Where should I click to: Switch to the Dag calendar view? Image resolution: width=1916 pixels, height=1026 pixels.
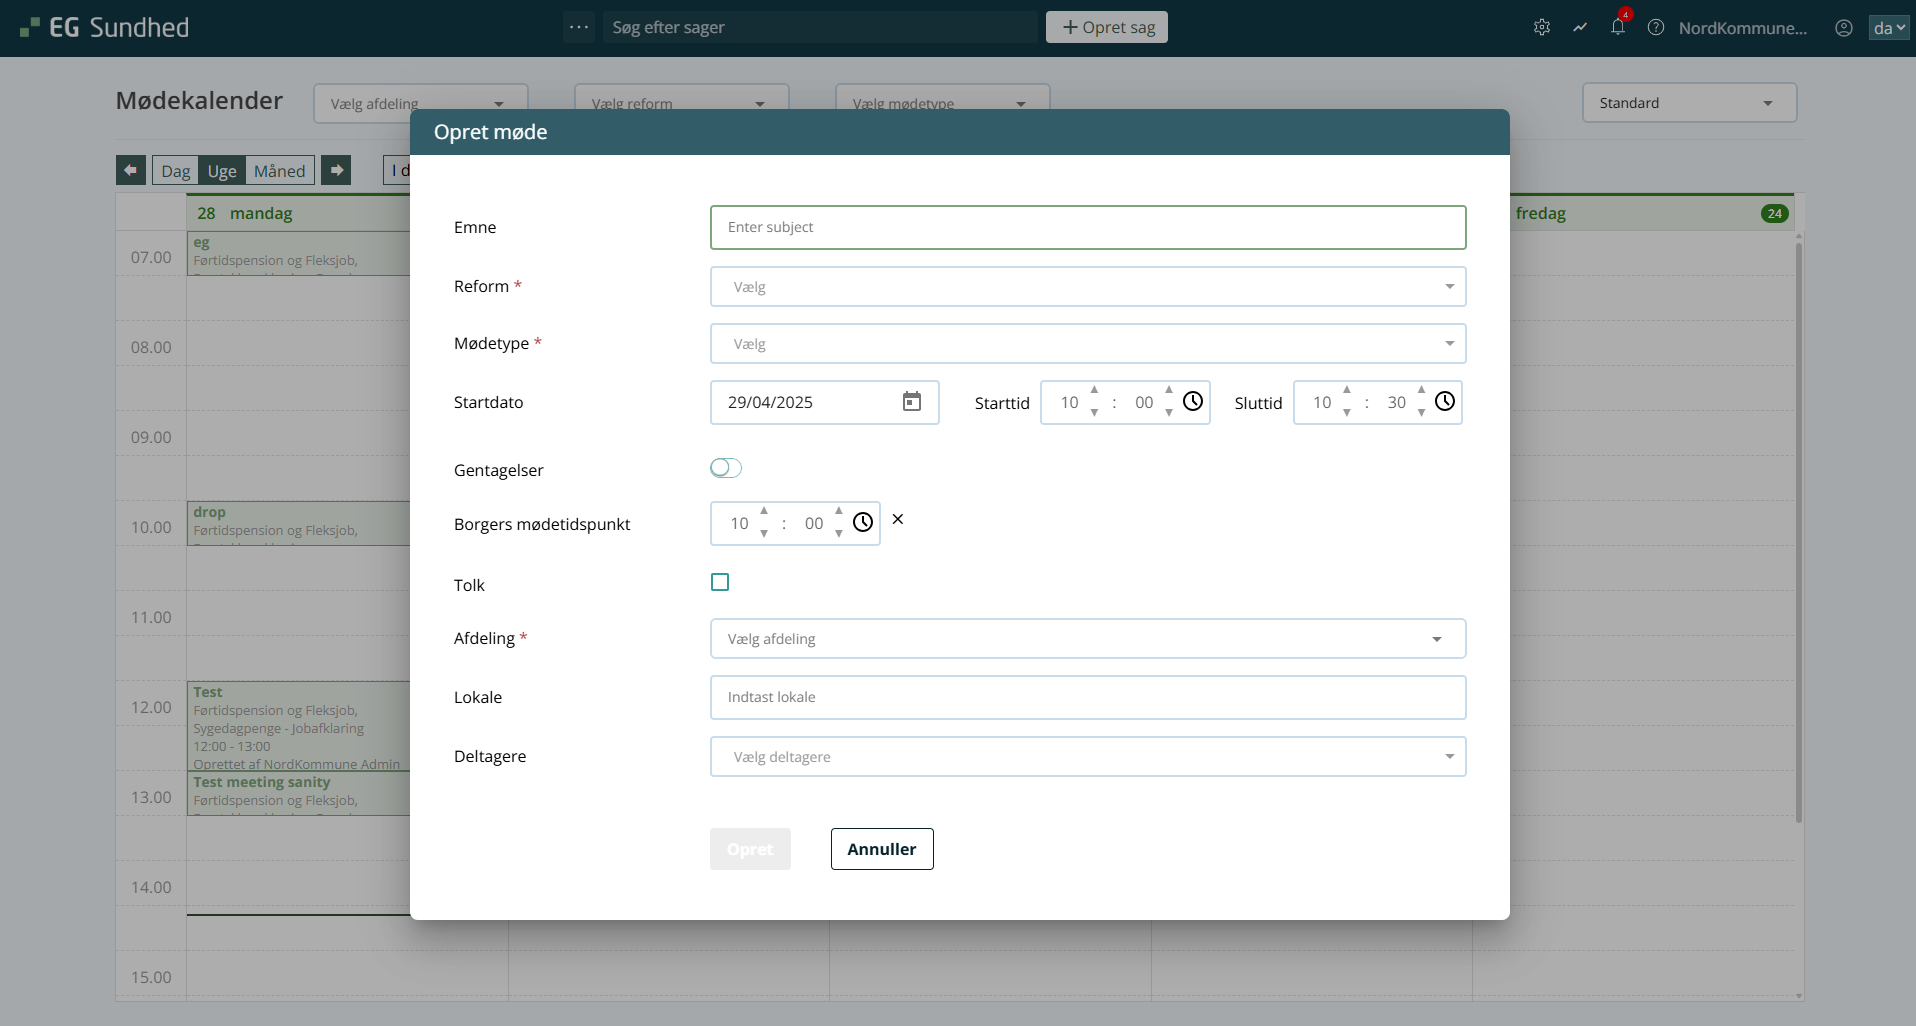[x=175, y=171]
